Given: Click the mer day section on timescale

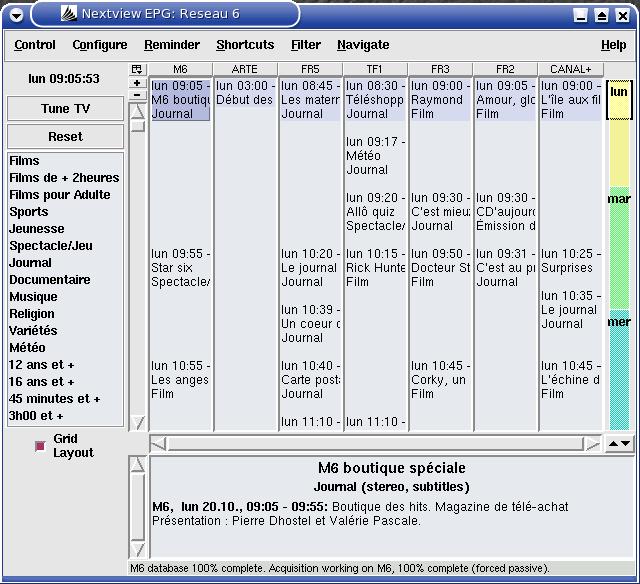Looking at the screenshot, I should pyautogui.click(x=619, y=370).
